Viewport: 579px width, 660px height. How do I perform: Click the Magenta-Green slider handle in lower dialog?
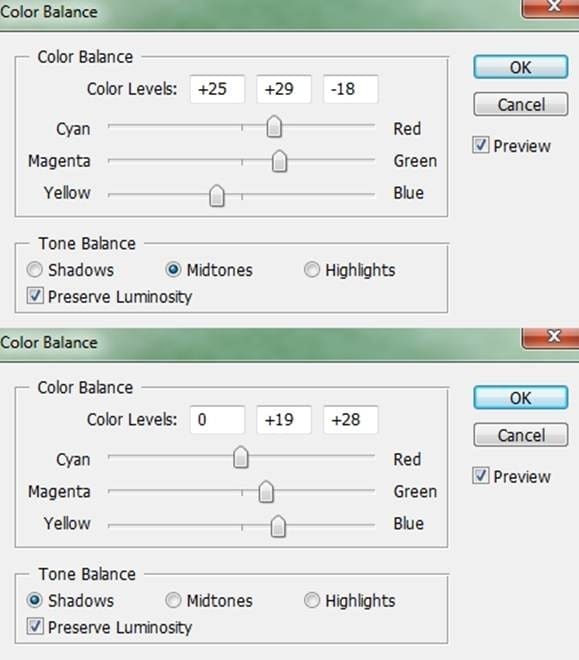click(266, 492)
